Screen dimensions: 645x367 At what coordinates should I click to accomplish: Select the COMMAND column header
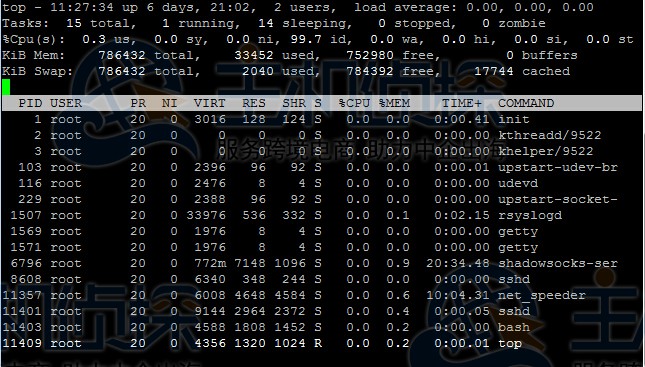click(526, 103)
